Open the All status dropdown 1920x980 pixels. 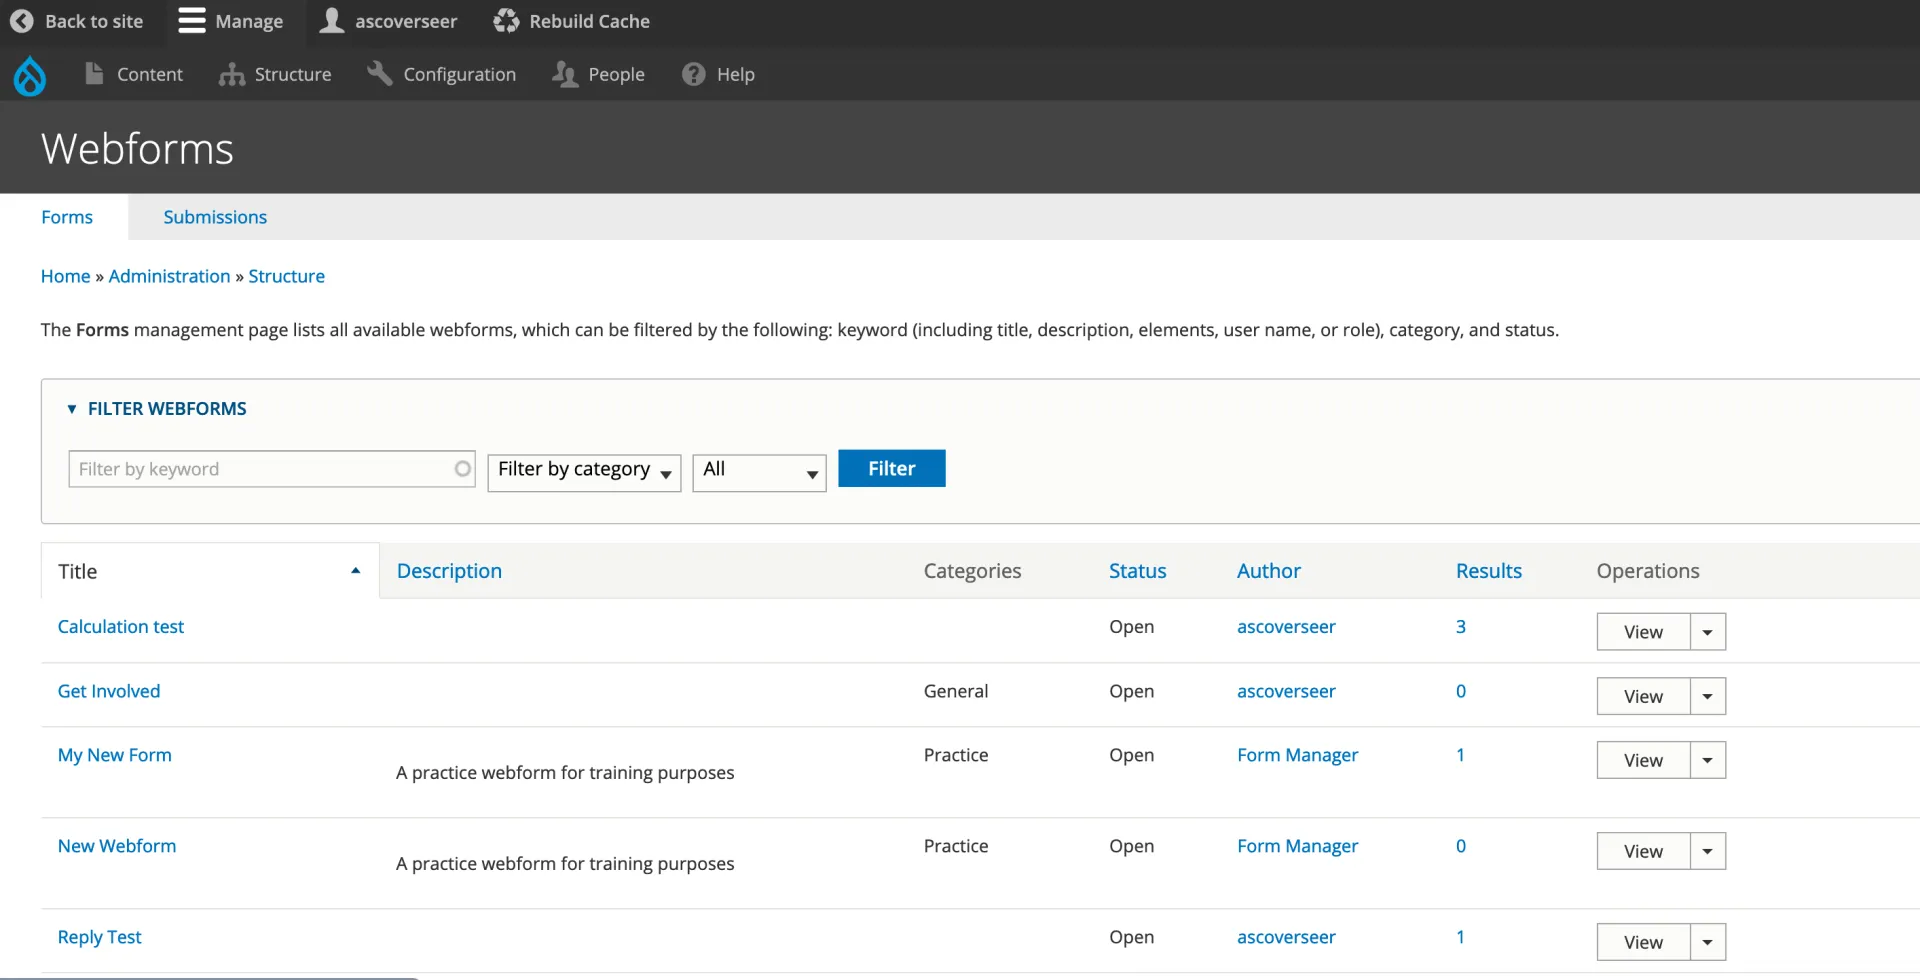pos(759,472)
